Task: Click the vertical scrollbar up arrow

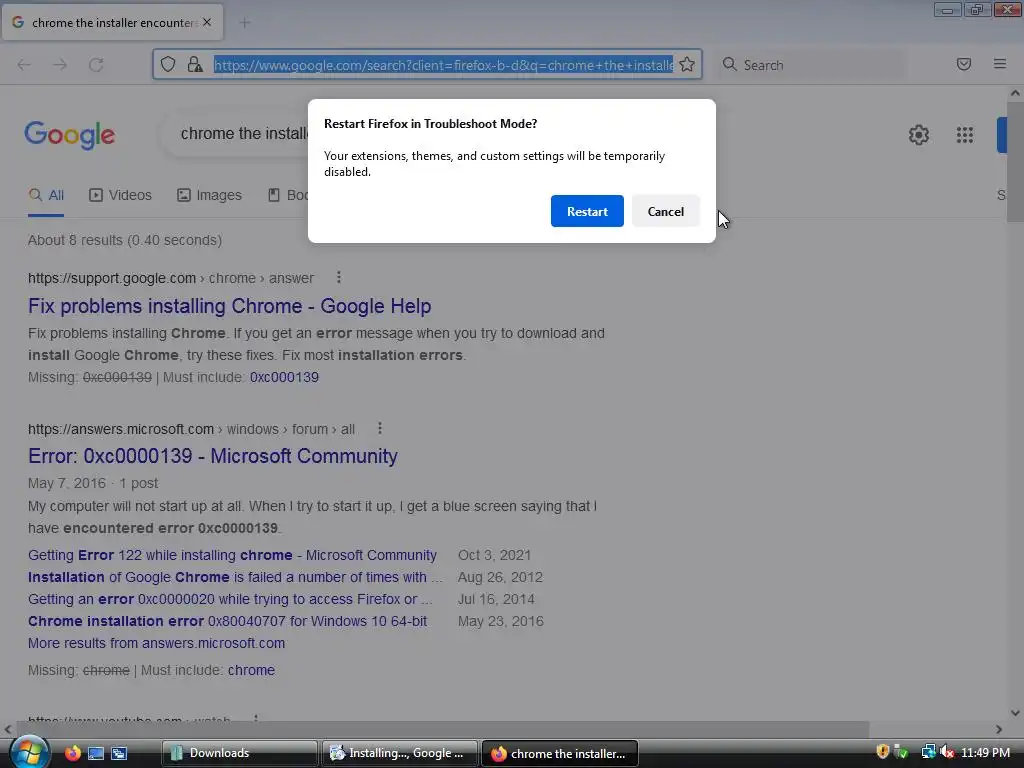Action: point(1015,93)
